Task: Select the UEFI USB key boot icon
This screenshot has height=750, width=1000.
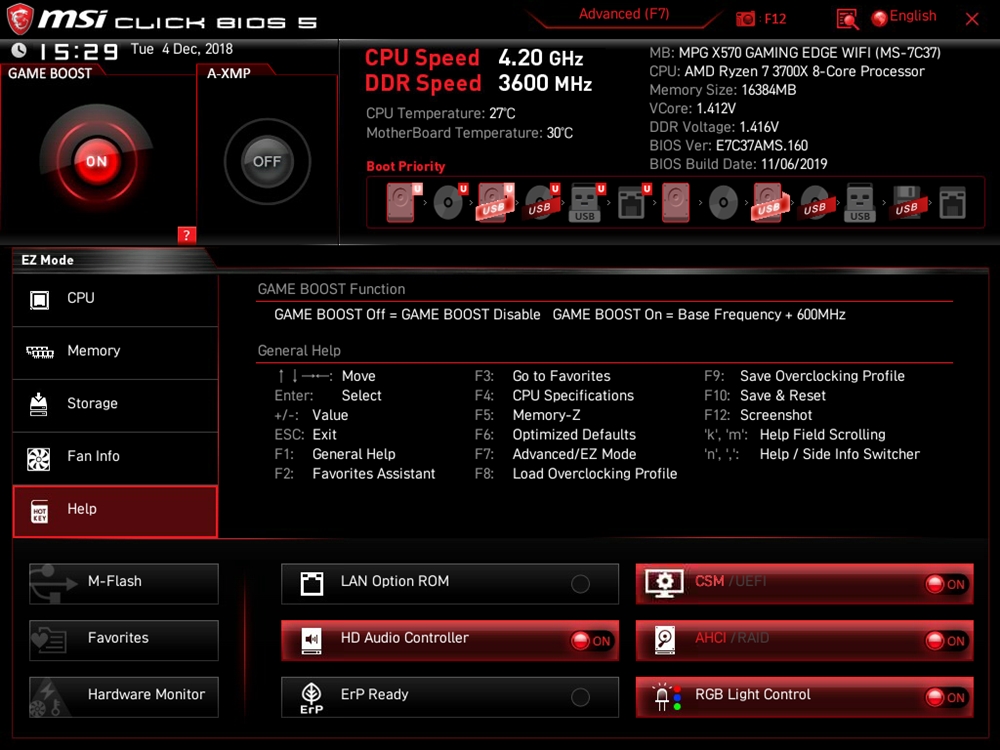Action: coord(586,202)
